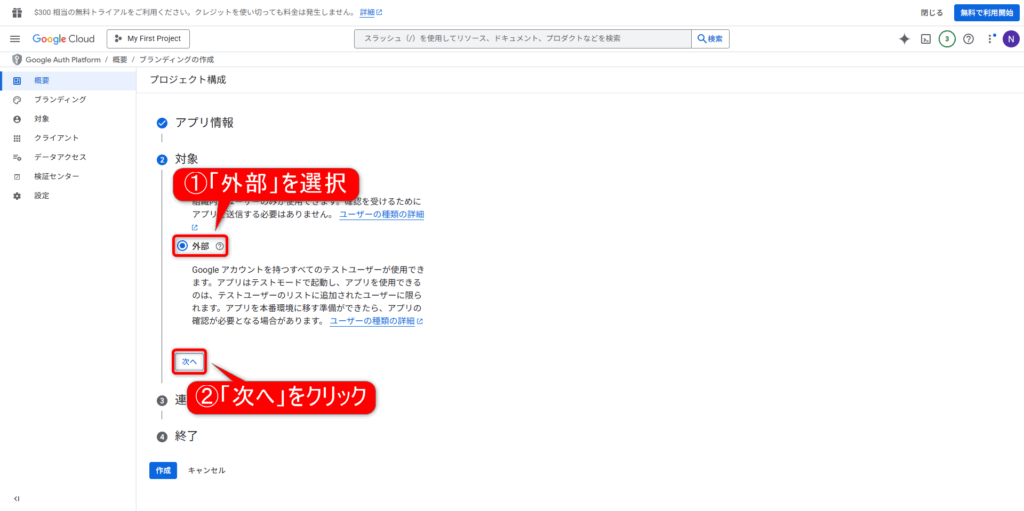This screenshot has width=1024, height=511.
Task: Open the My First Project selector
Action: click(148, 38)
